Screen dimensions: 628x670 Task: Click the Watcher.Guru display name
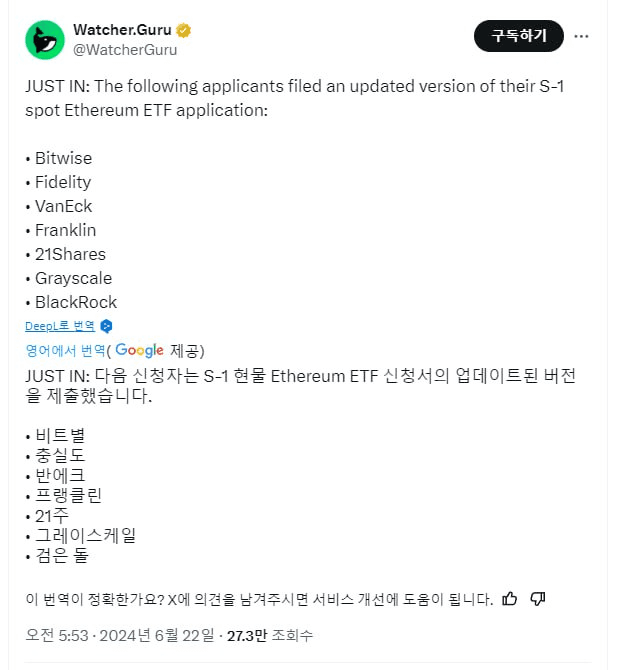click(122, 30)
